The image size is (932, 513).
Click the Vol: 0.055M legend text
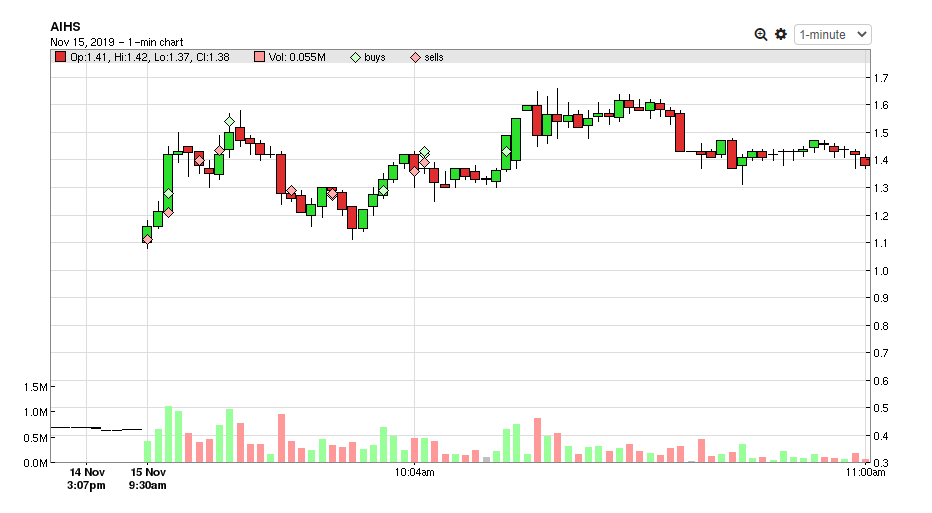[297, 57]
